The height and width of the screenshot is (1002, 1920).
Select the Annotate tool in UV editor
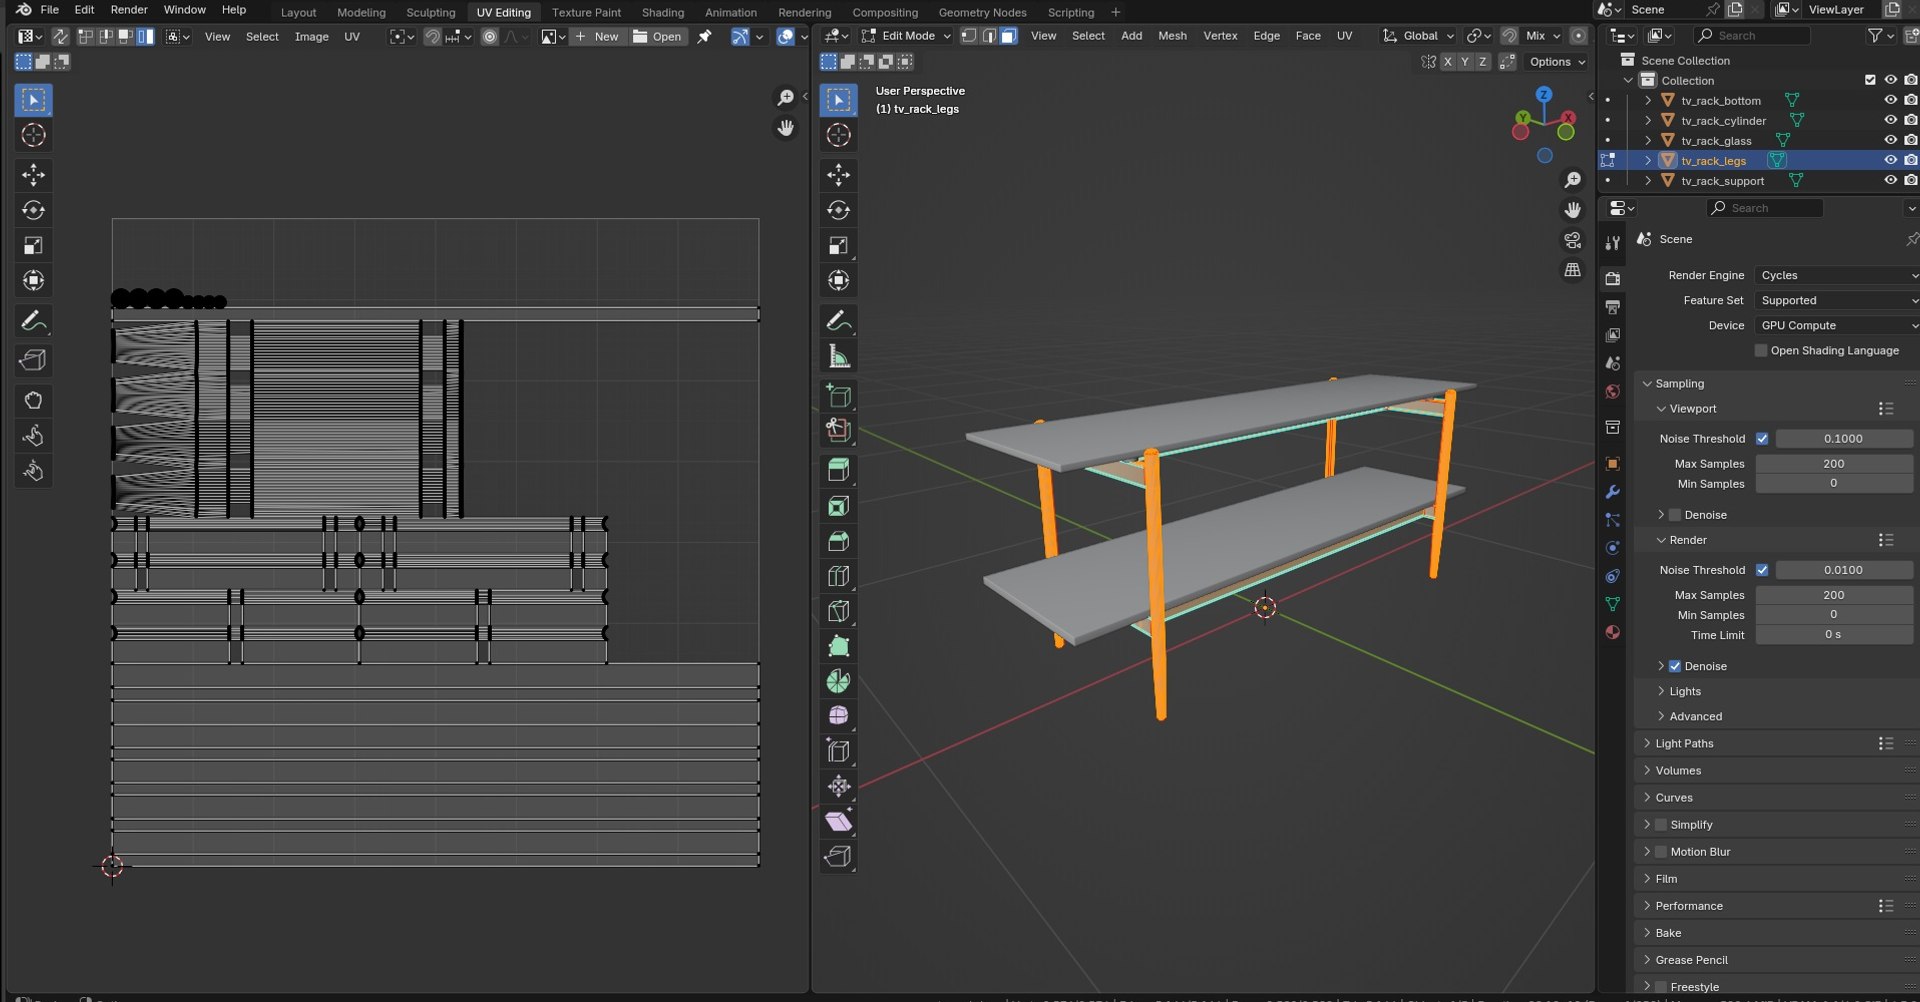click(x=33, y=321)
